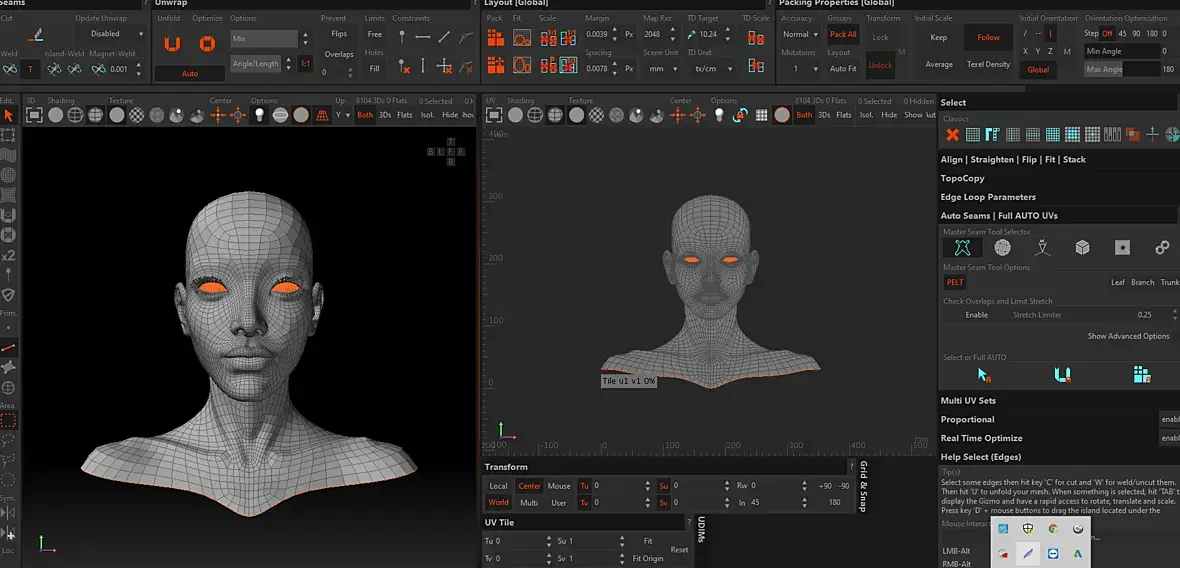Click the Full AUTO packing icon

point(1142,375)
